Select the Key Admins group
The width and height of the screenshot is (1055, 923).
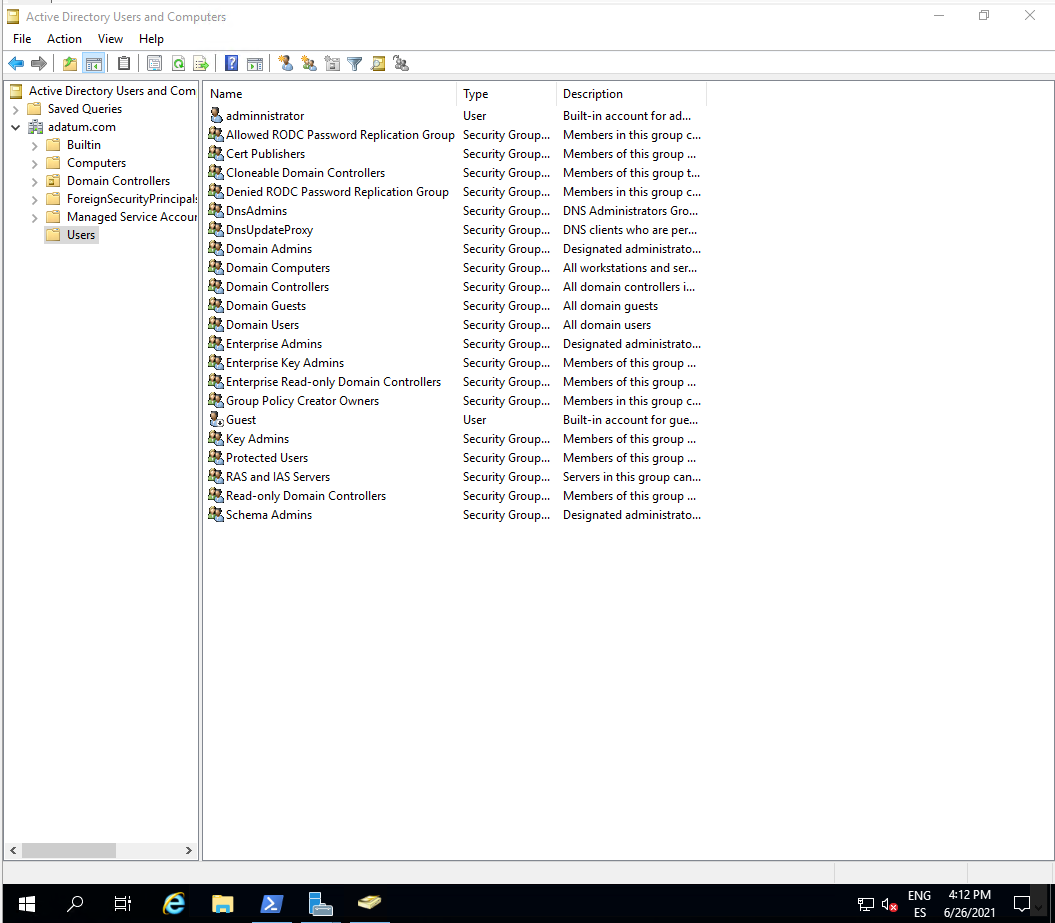248,439
